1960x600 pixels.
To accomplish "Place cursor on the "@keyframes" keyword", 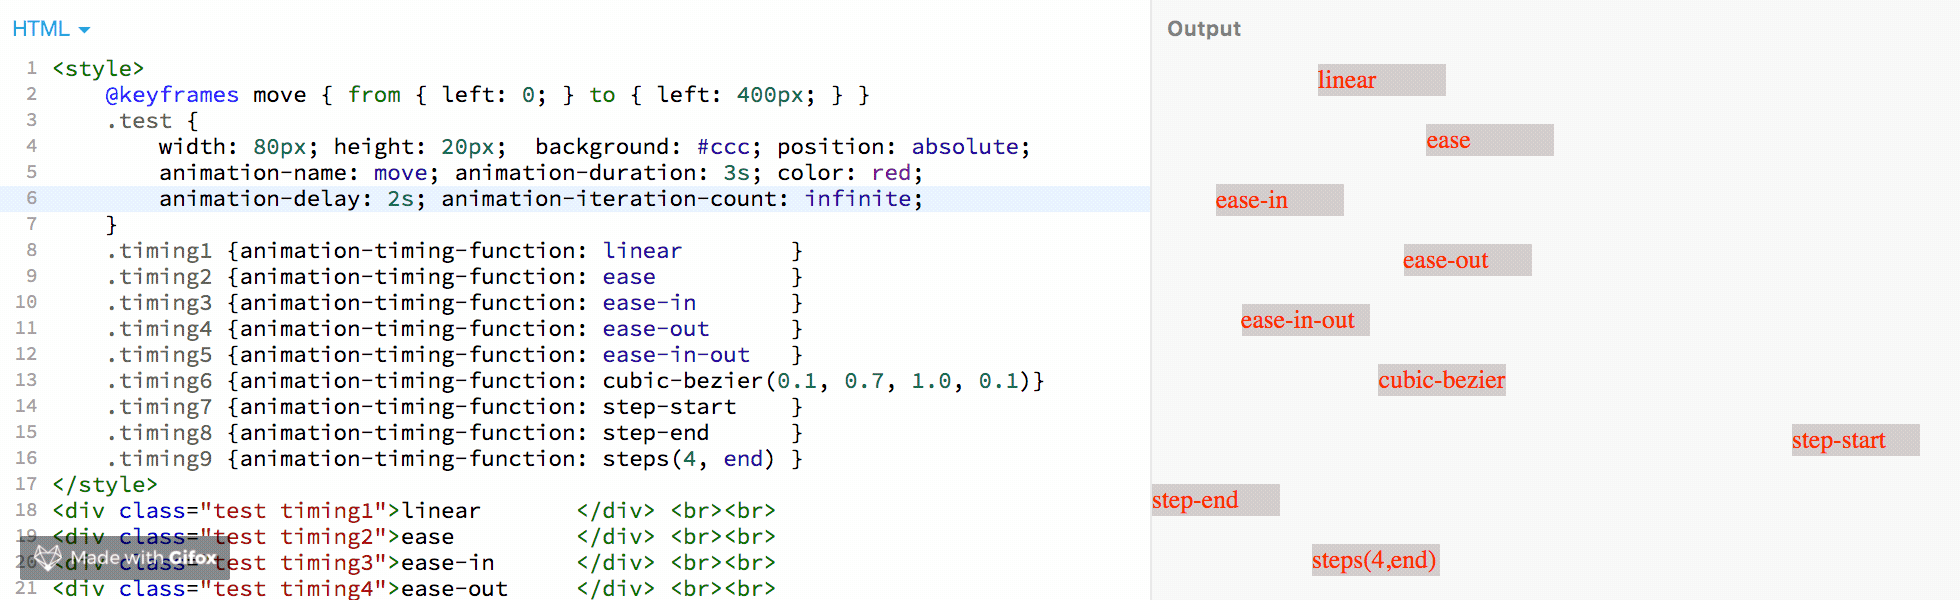I will tap(172, 95).
